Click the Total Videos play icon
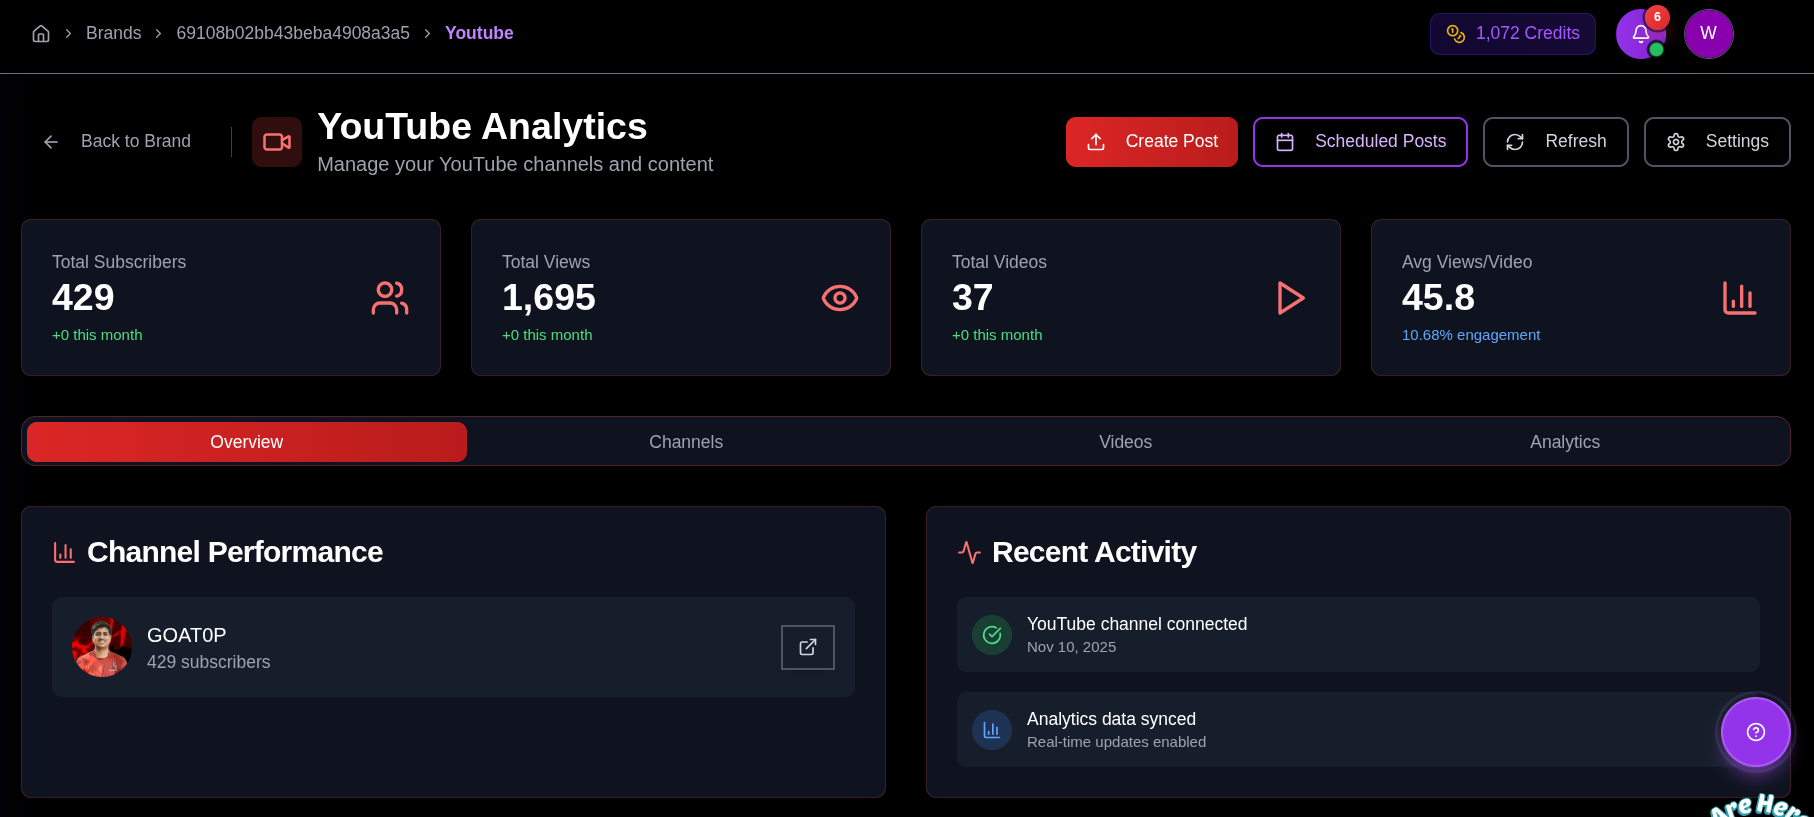The height and width of the screenshot is (817, 1814). [x=1290, y=298]
